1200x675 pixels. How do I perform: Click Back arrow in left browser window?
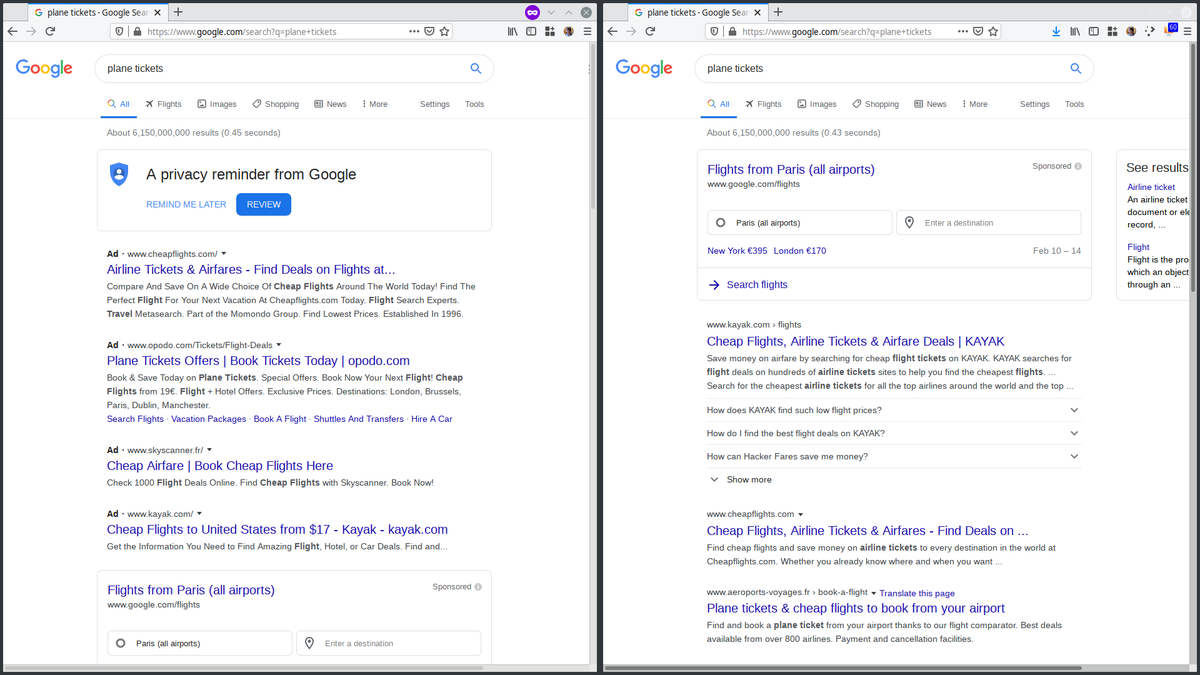click(12, 31)
